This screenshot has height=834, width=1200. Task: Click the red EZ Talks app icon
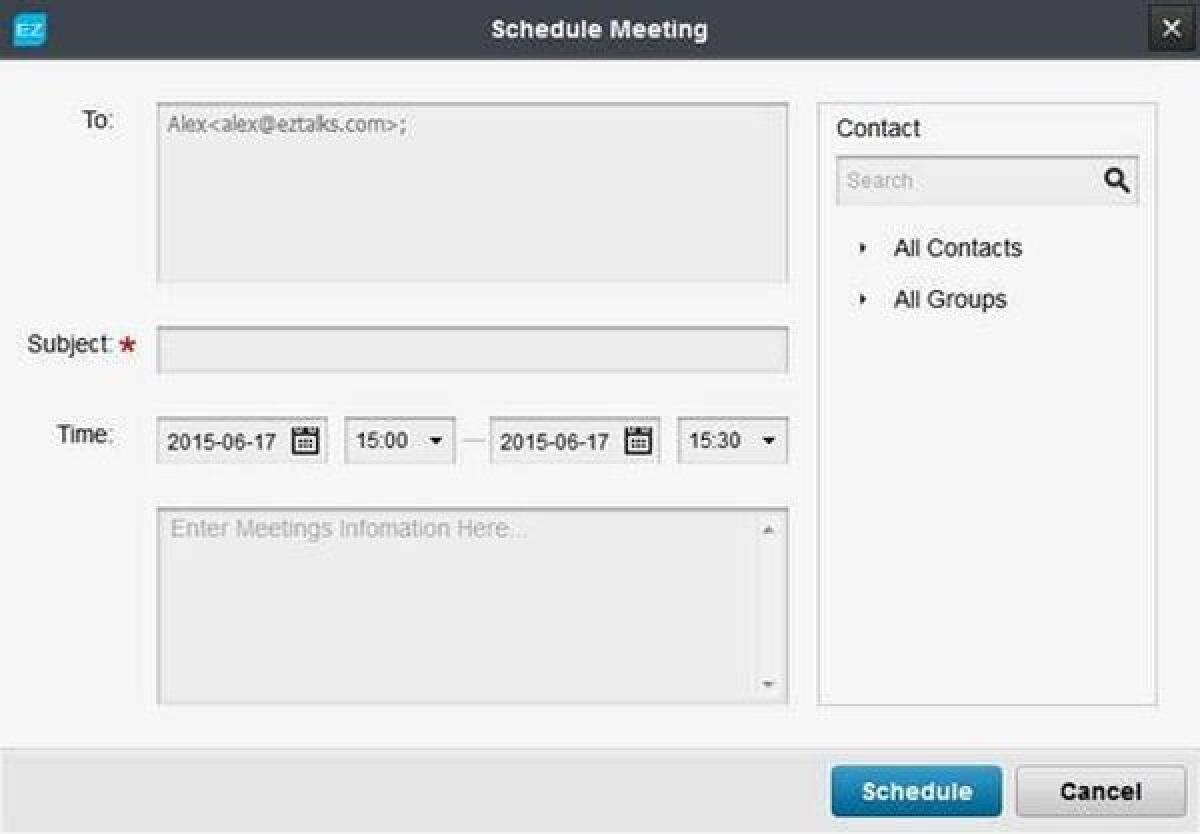[32, 28]
